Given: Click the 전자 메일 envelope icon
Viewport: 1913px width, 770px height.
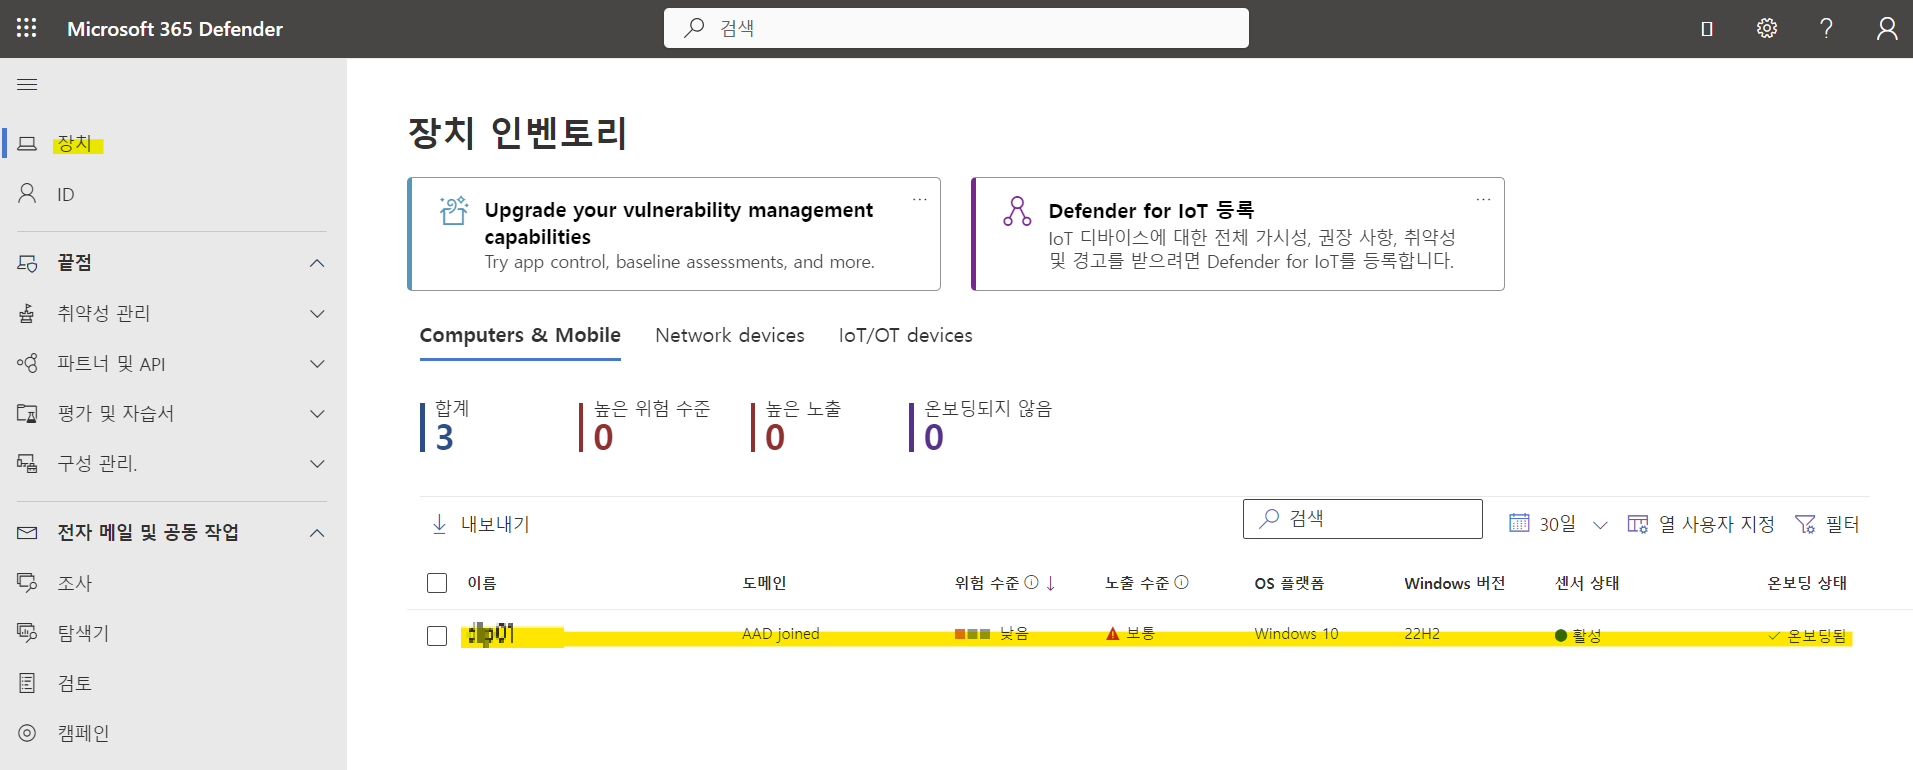Looking at the screenshot, I should [27, 533].
